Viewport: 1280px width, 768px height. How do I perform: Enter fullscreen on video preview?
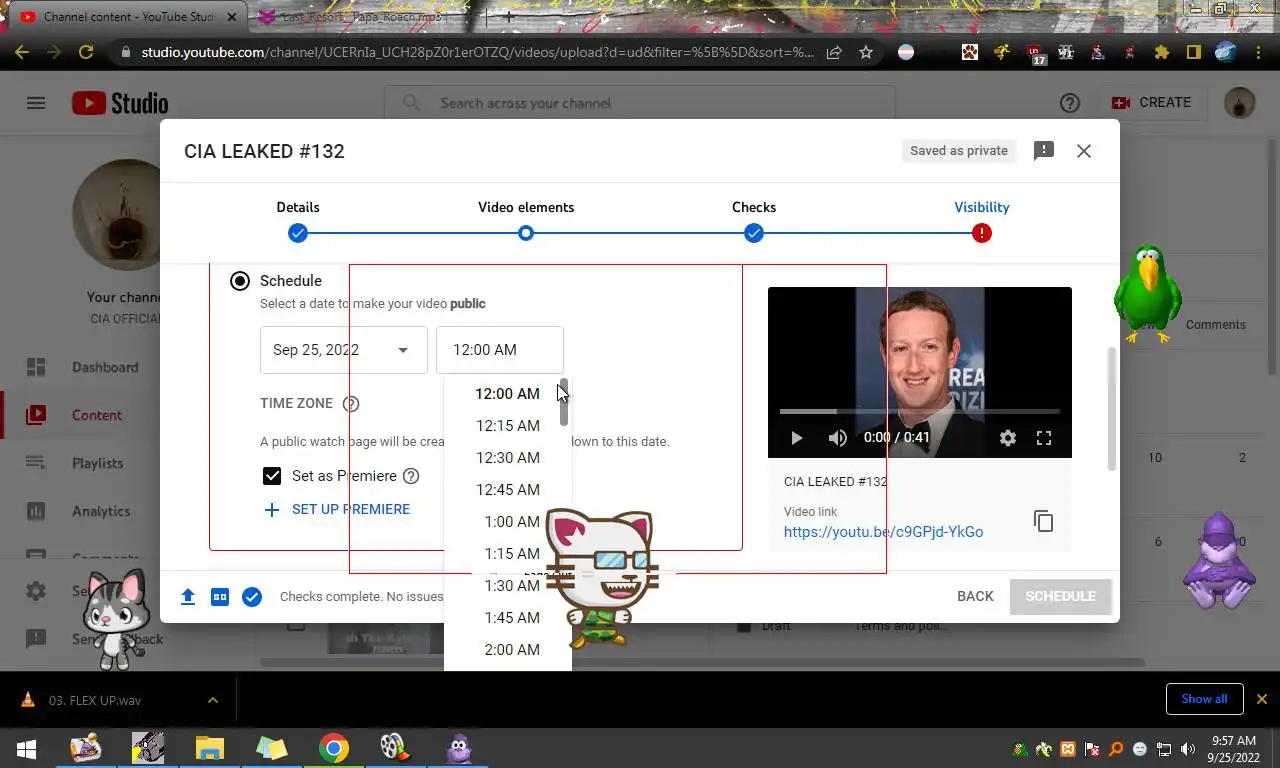1044,438
